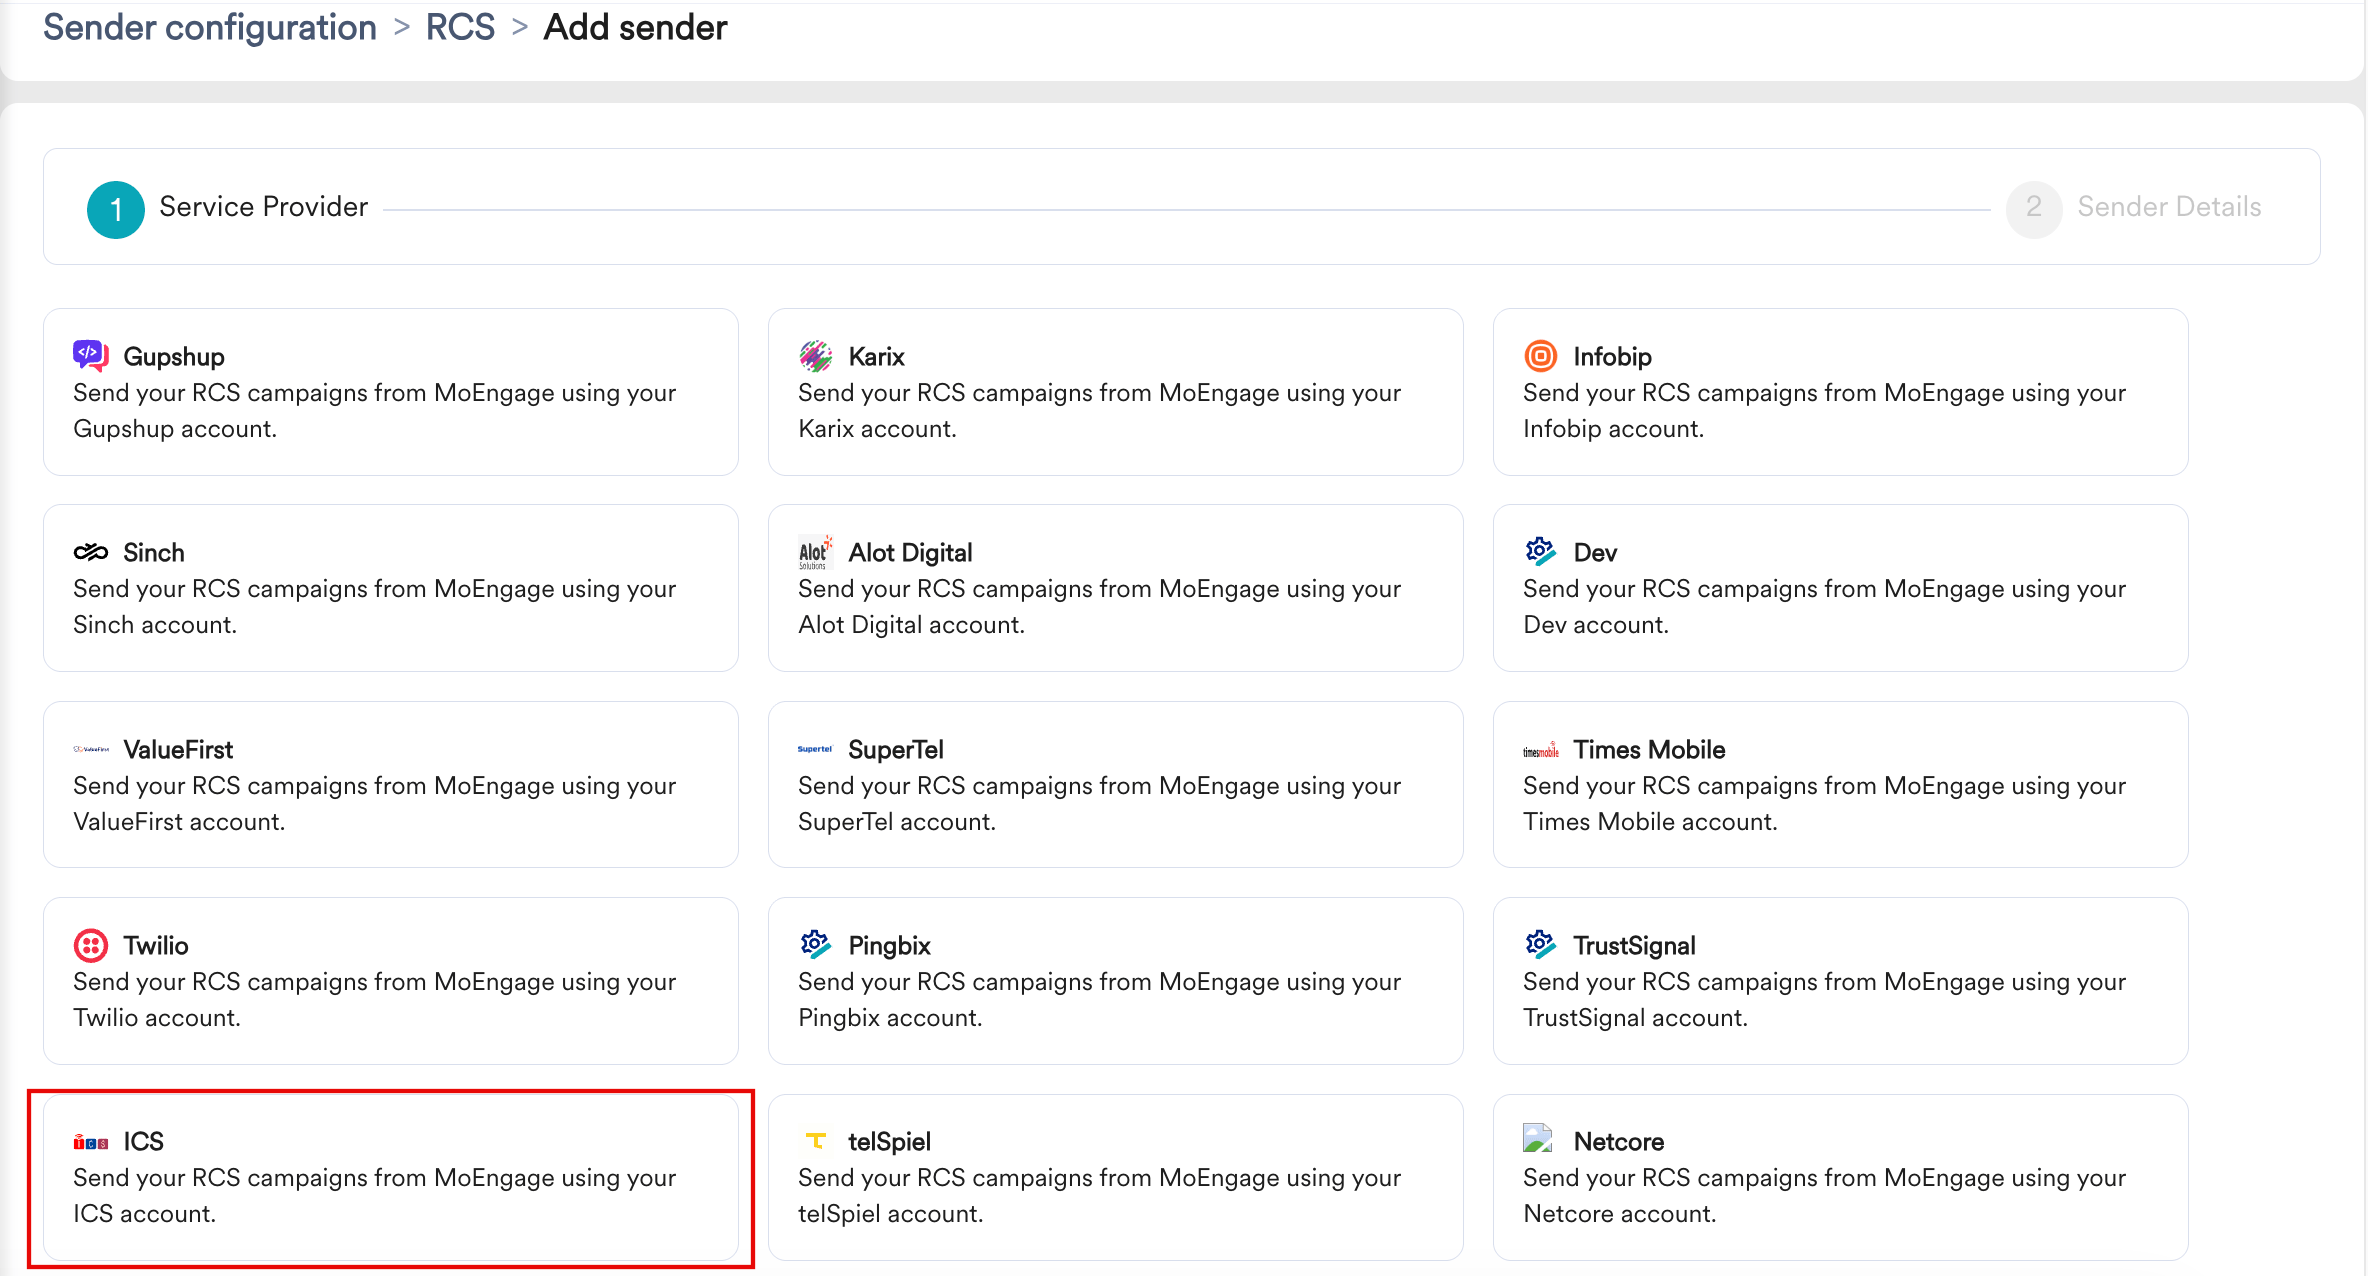Click 'Alot Digital account.' description text
This screenshot has height=1276, width=2368.
pyautogui.click(x=911, y=624)
